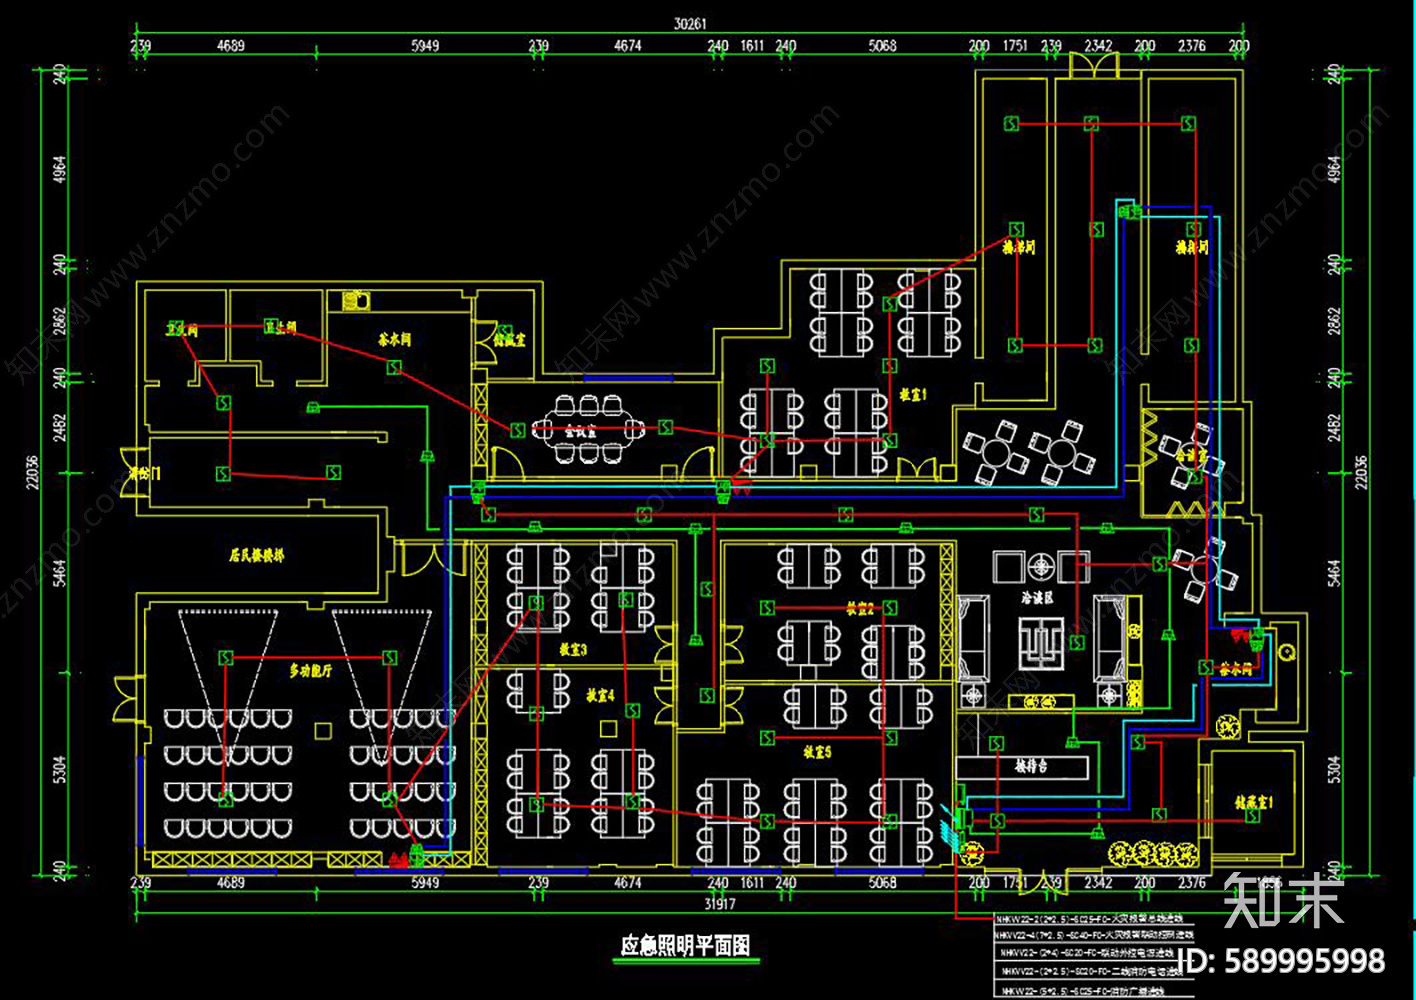Click the 22036 dimension on the left side
The width and height of the screenshot is (1416, 1000).
(33, 473)
